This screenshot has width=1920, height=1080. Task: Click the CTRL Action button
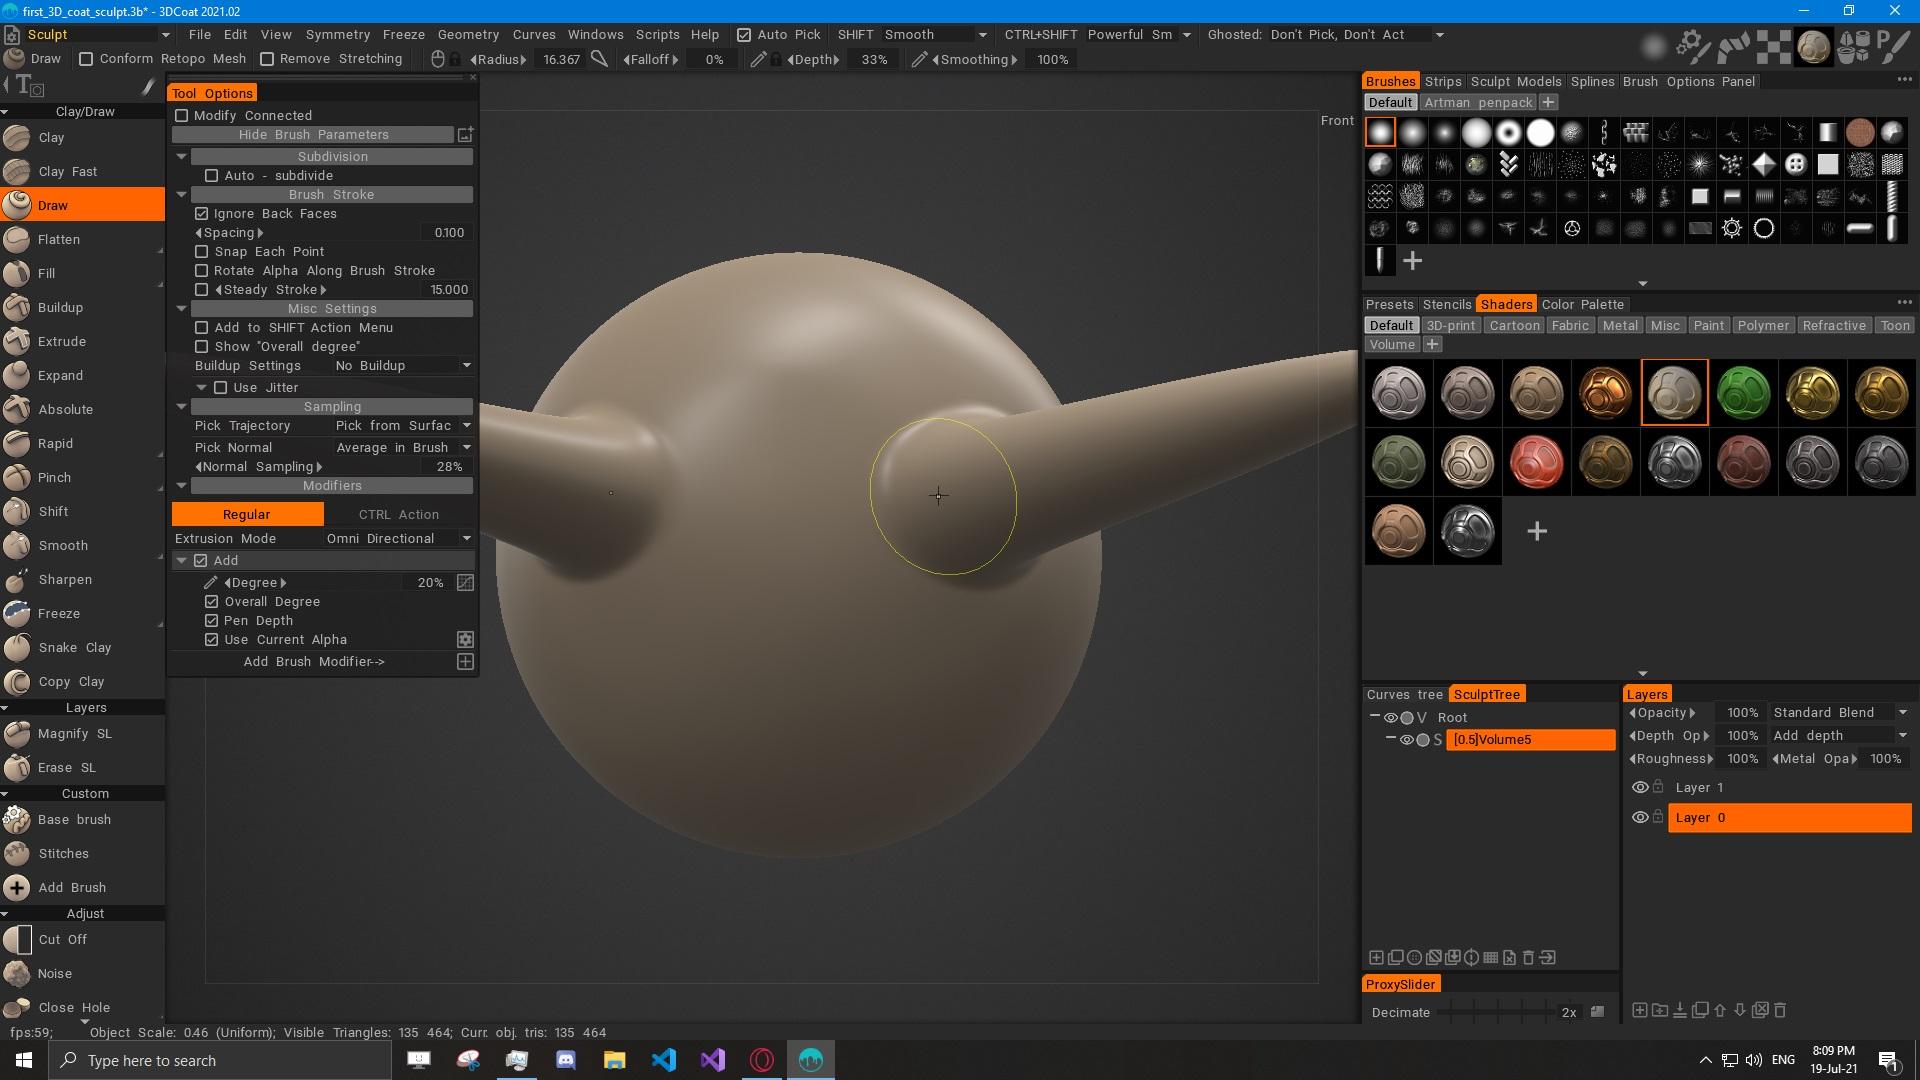click(x=398, y=515)
